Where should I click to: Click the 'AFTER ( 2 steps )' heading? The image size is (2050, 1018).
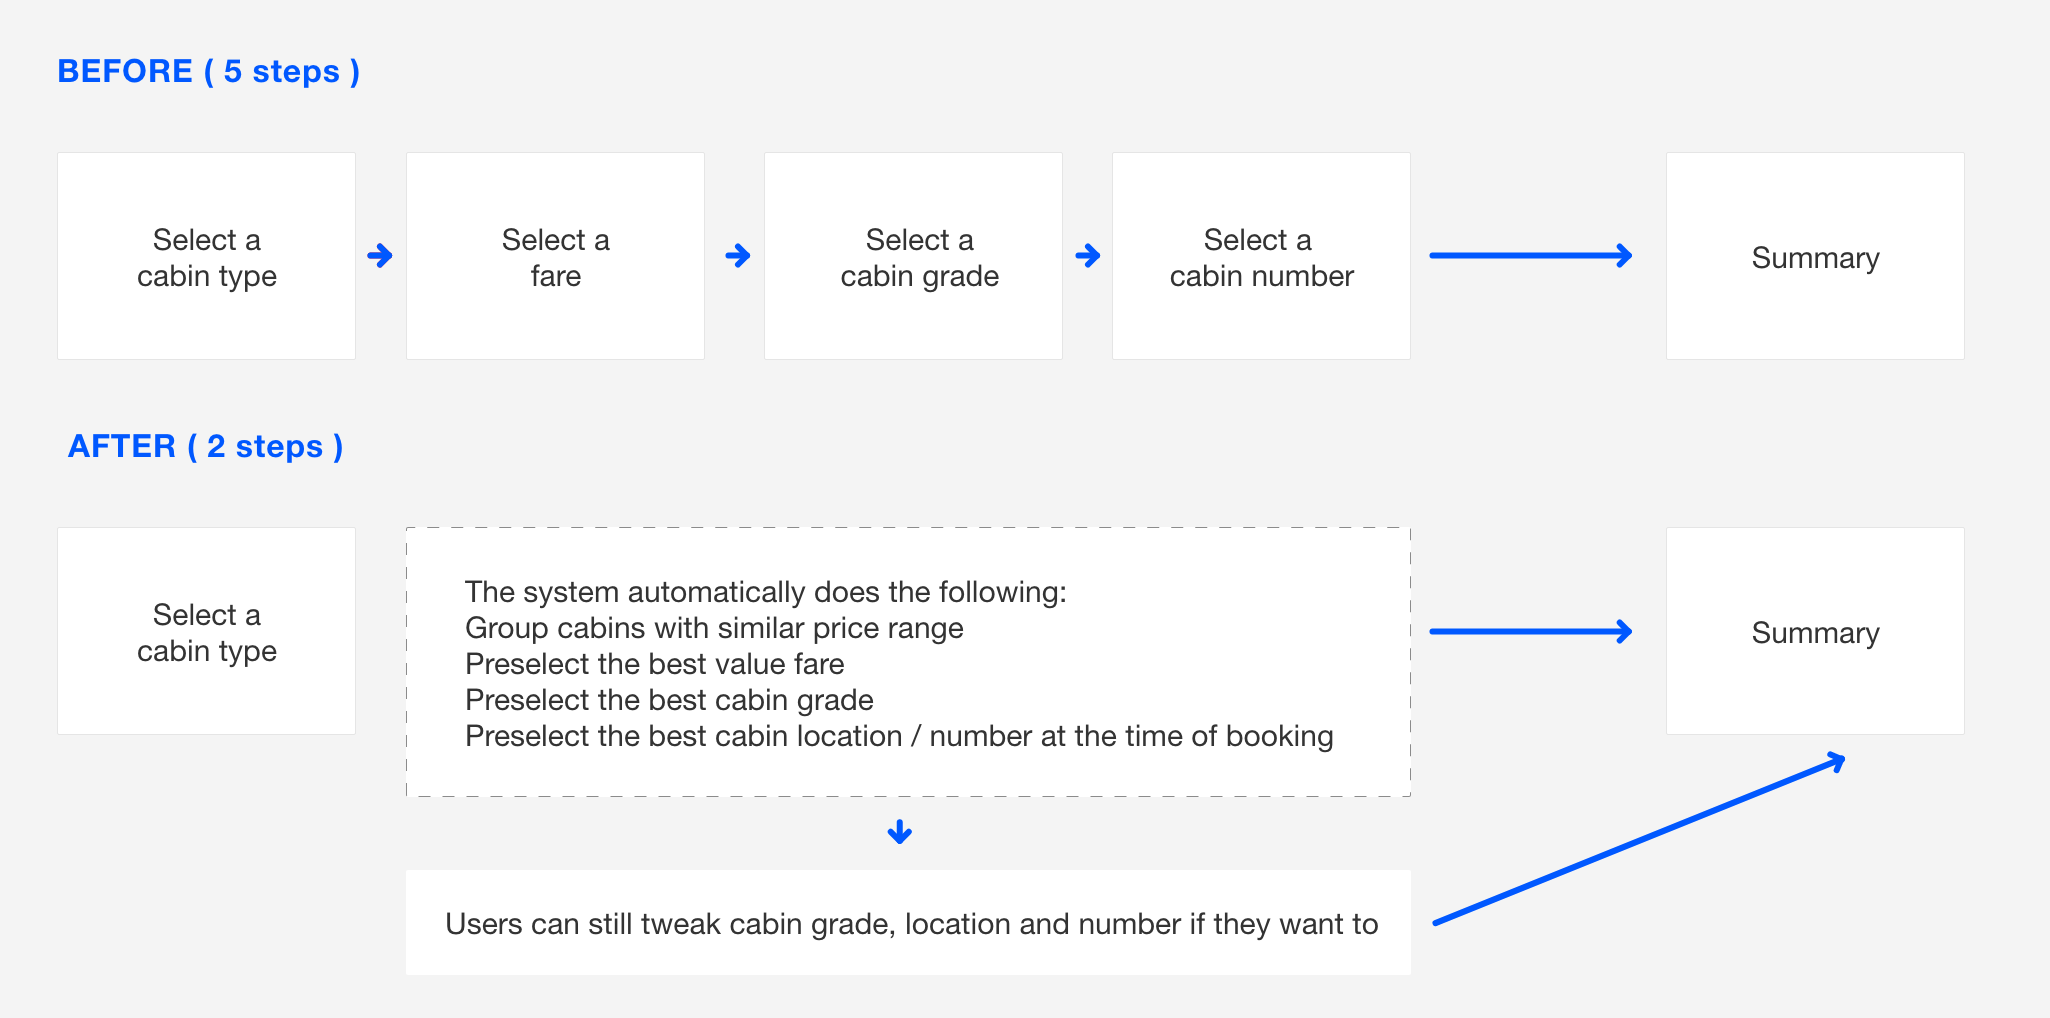[205, 447]
